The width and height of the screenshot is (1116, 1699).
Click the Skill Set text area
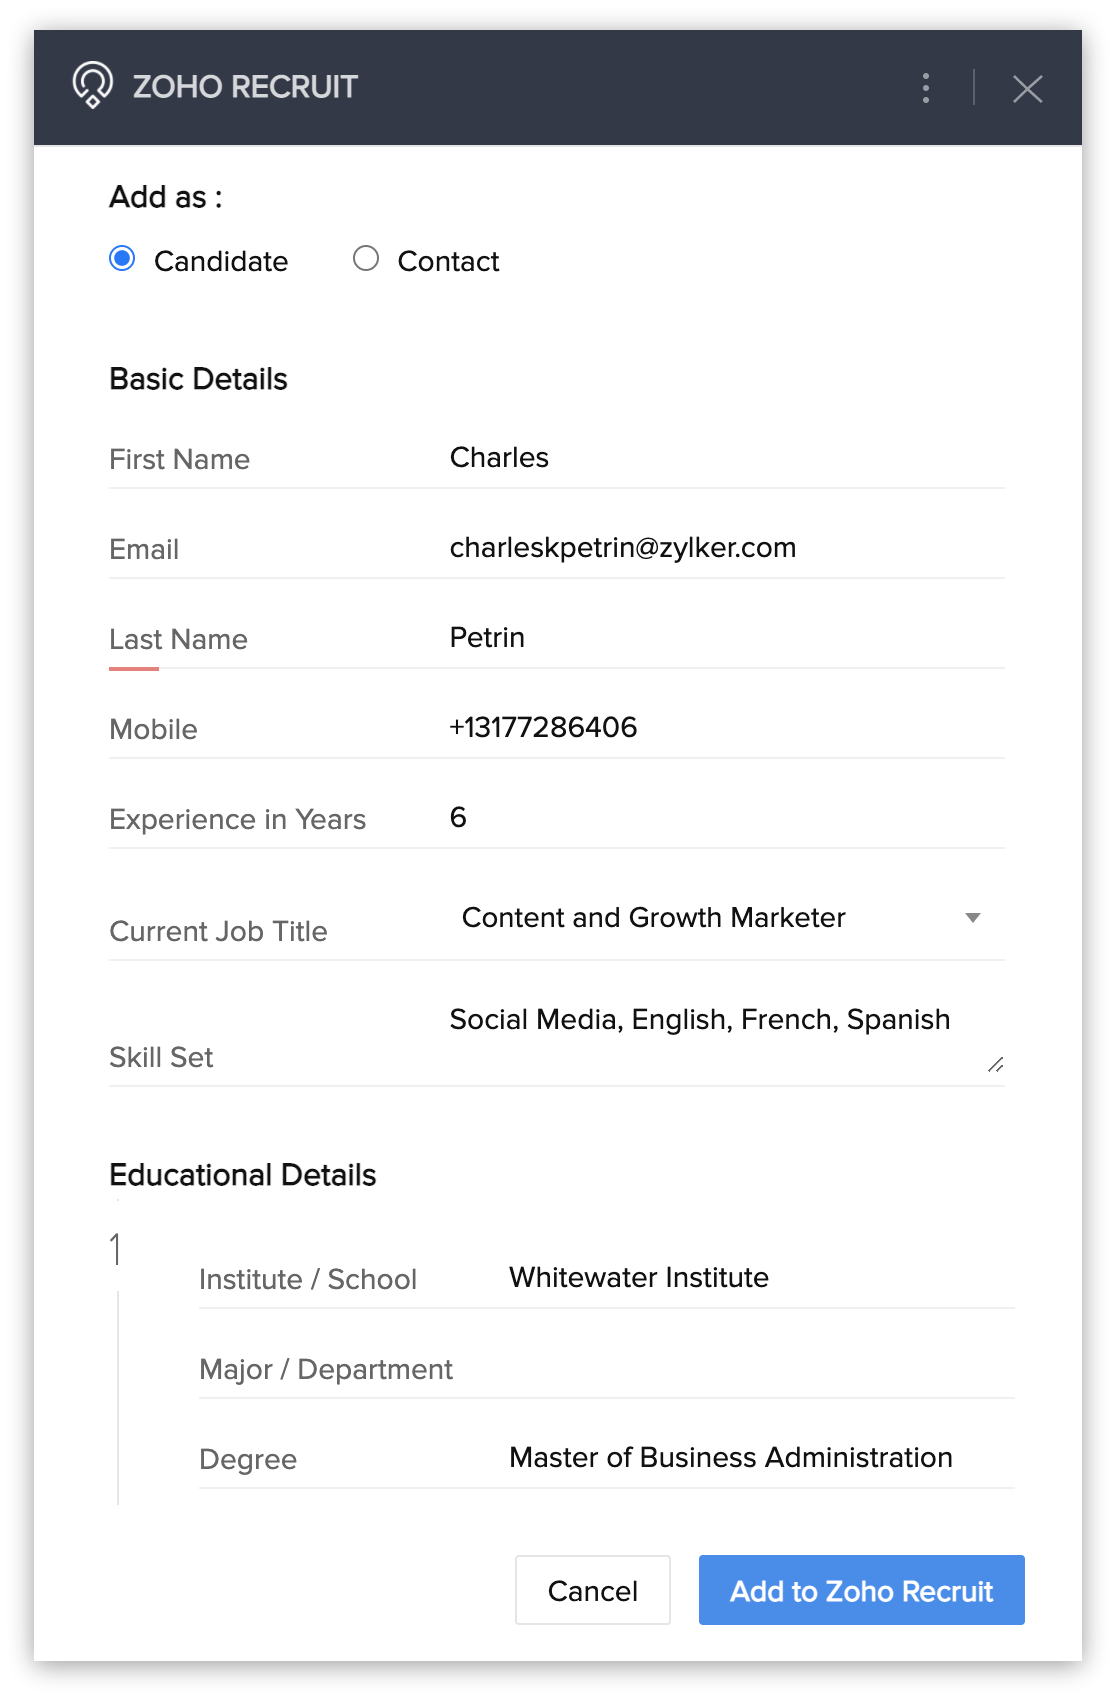point(700,1030)
